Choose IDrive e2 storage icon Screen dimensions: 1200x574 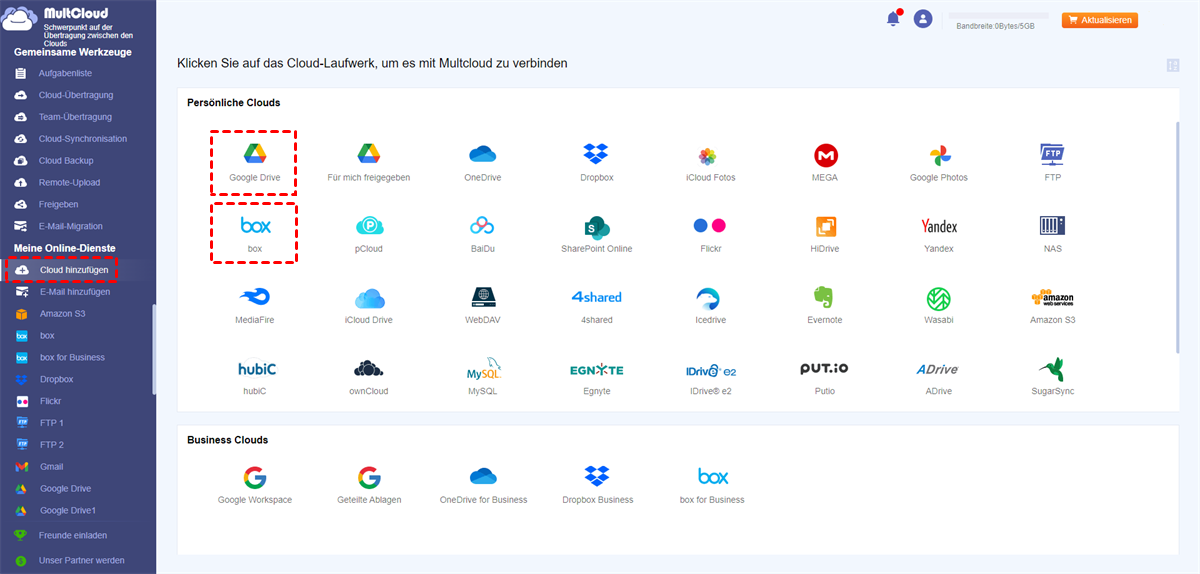[x=710, y=370]
